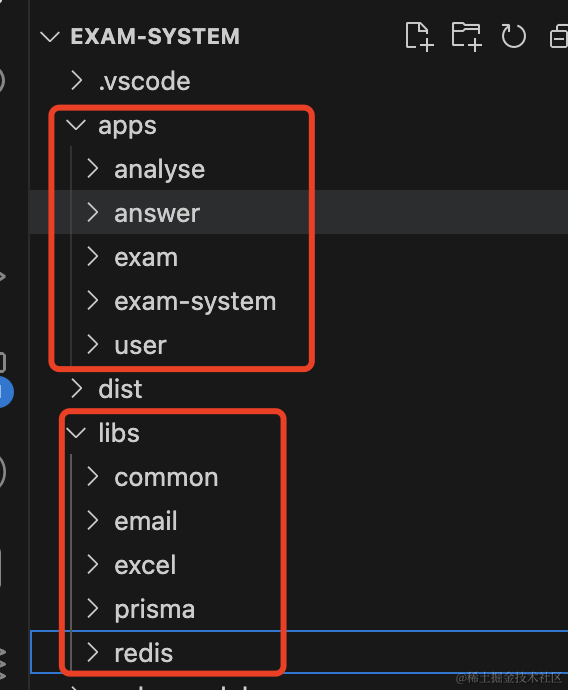Viewport: 568px width, 690px height.
Task: Expand the user folder chevron
Action: pos(92,345)
